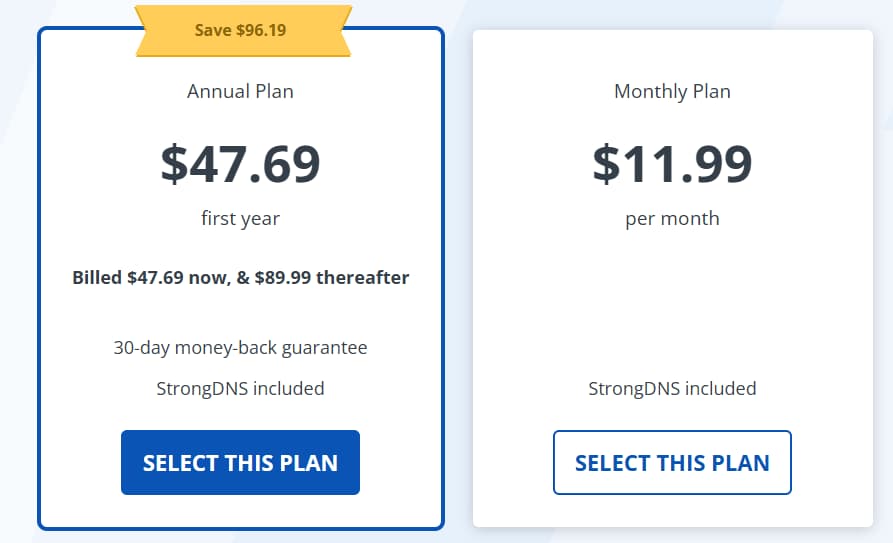The height and width of the screenshot is (543, 893).
Task: Click the Annual Plan heading
Action: (x=240, y=91)
